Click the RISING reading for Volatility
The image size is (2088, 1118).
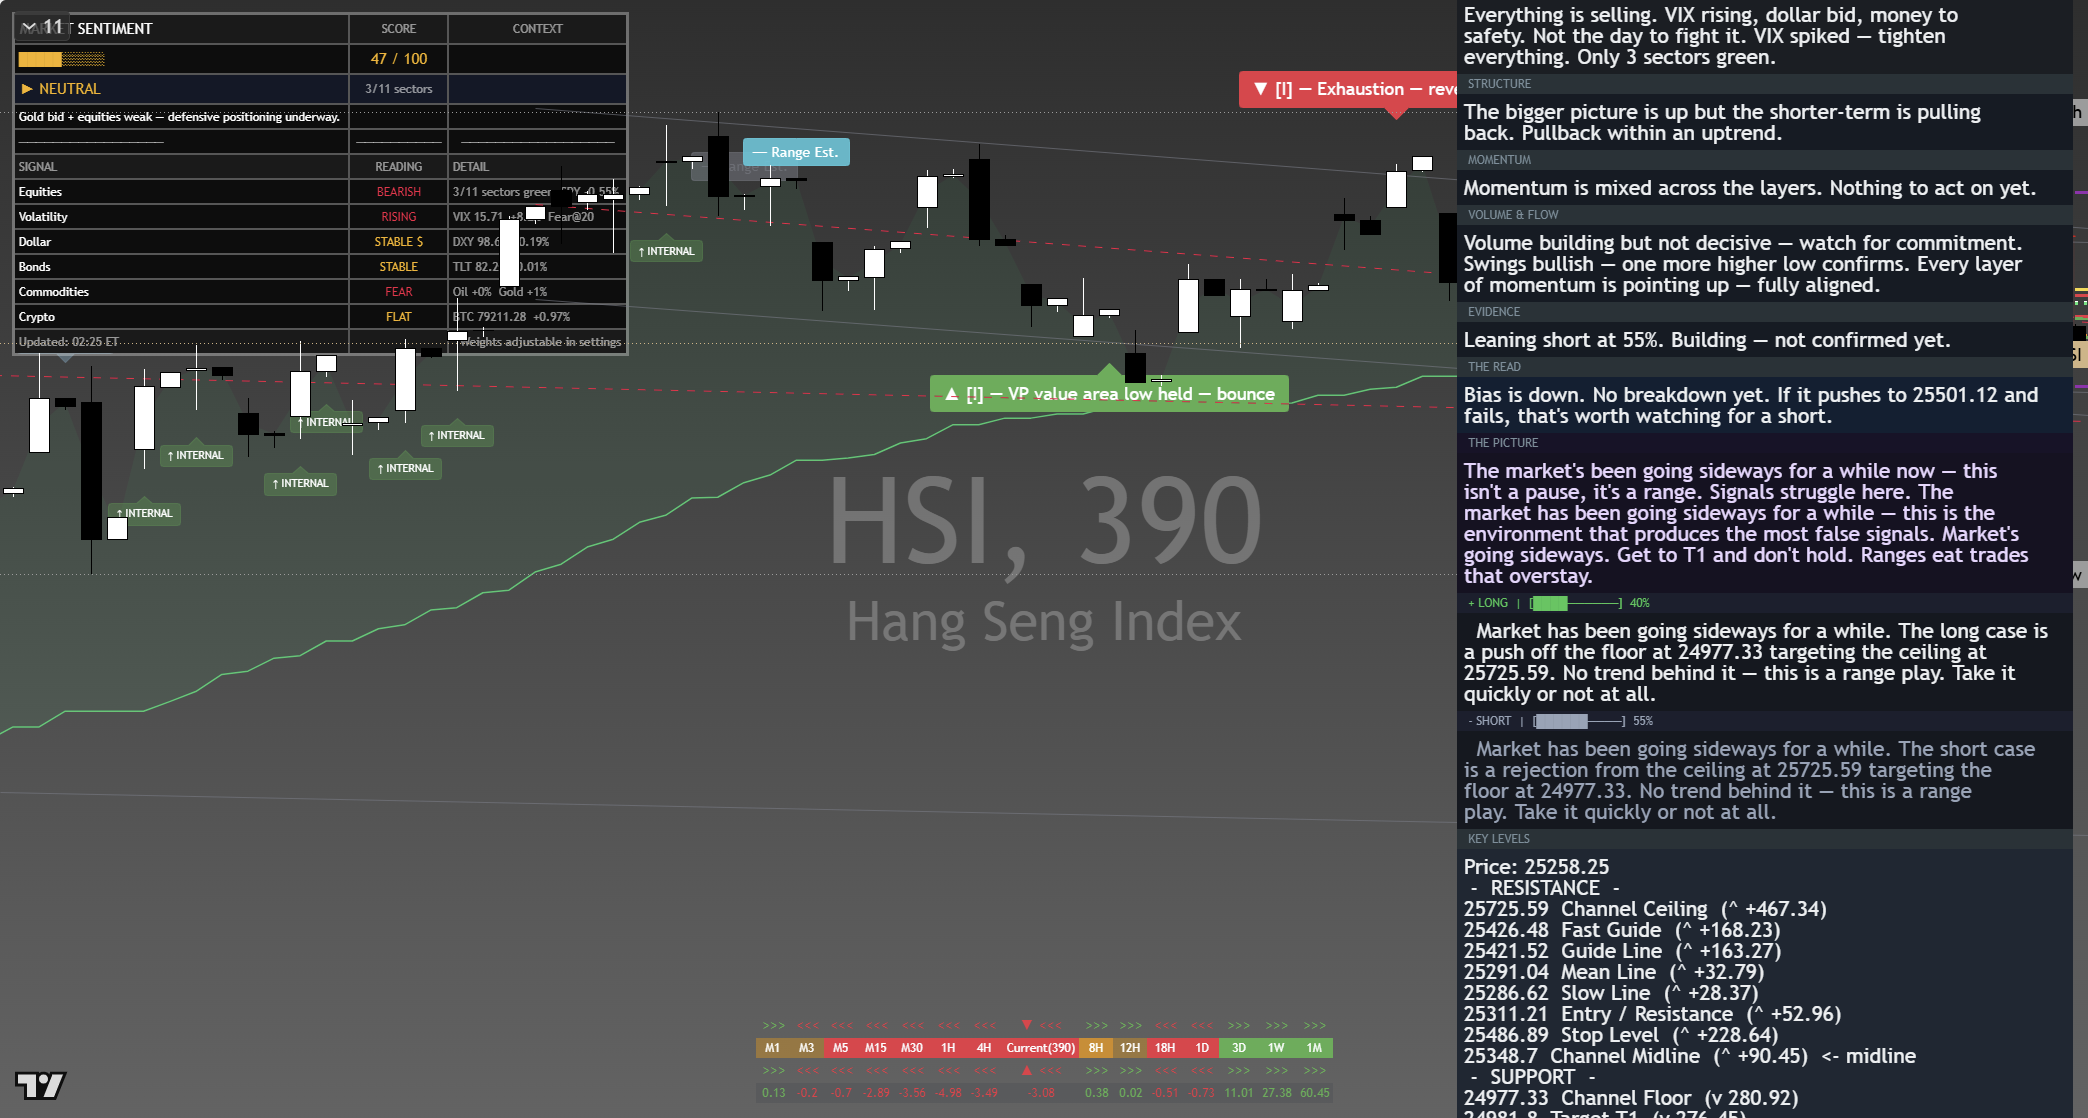398,217
